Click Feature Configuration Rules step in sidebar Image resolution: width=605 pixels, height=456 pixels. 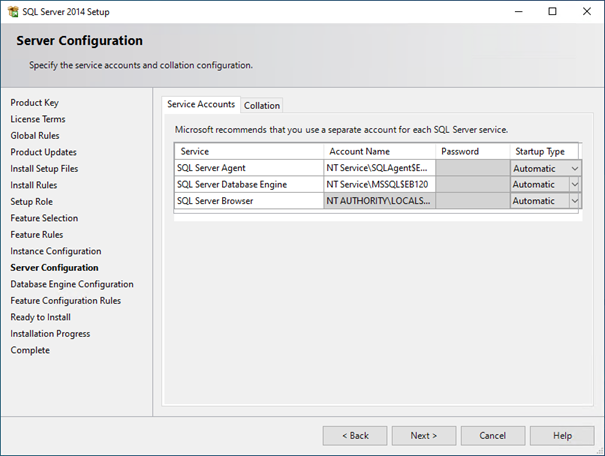66,301
